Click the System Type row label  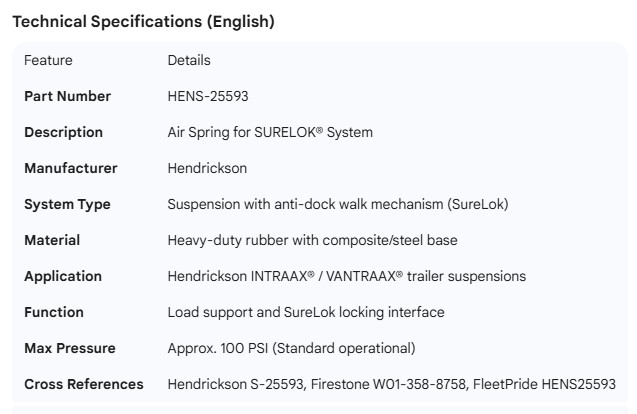67,204
